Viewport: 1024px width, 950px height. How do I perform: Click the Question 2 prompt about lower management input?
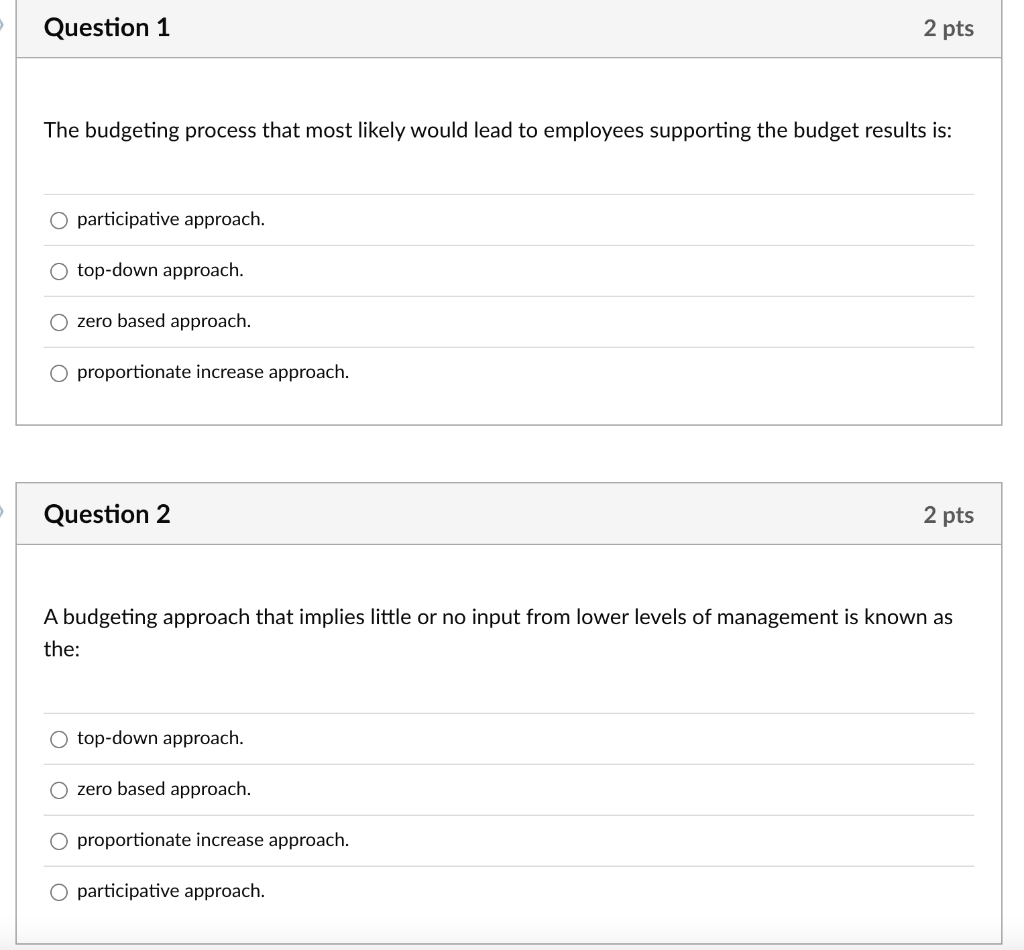pyautogui.click(x=498, y=617)
